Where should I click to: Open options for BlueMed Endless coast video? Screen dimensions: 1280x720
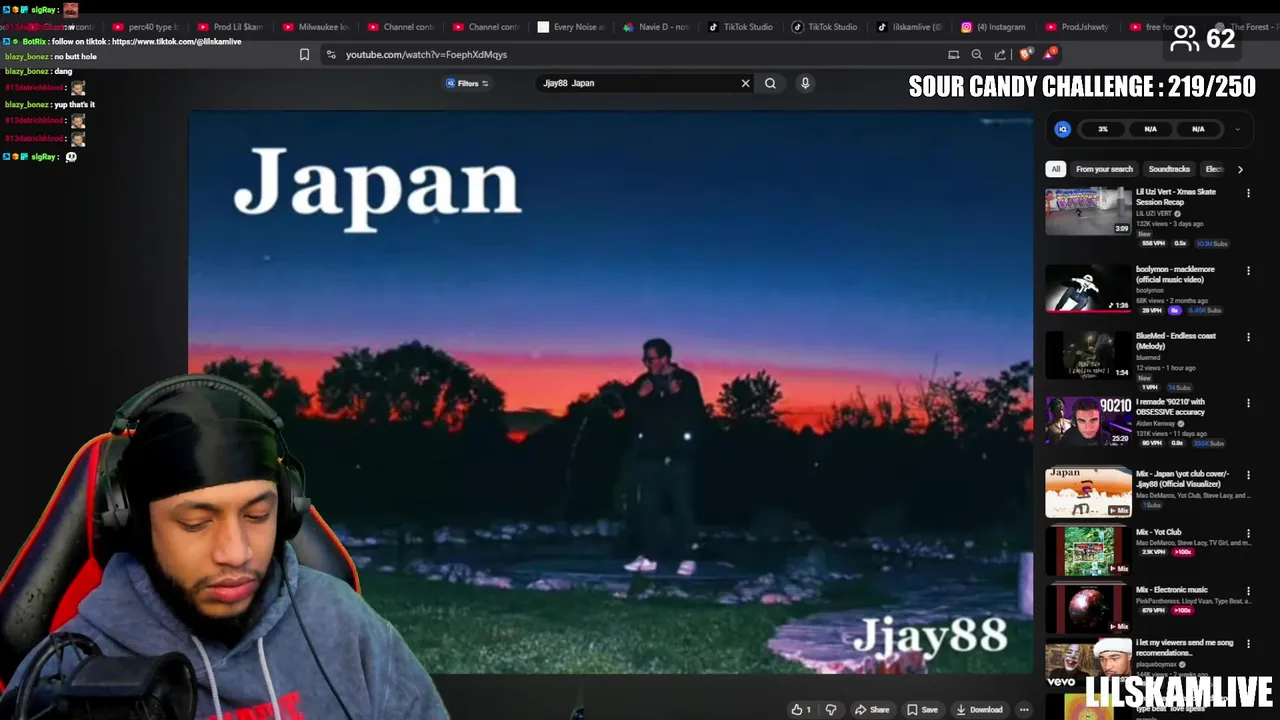tap(1248, 337)
